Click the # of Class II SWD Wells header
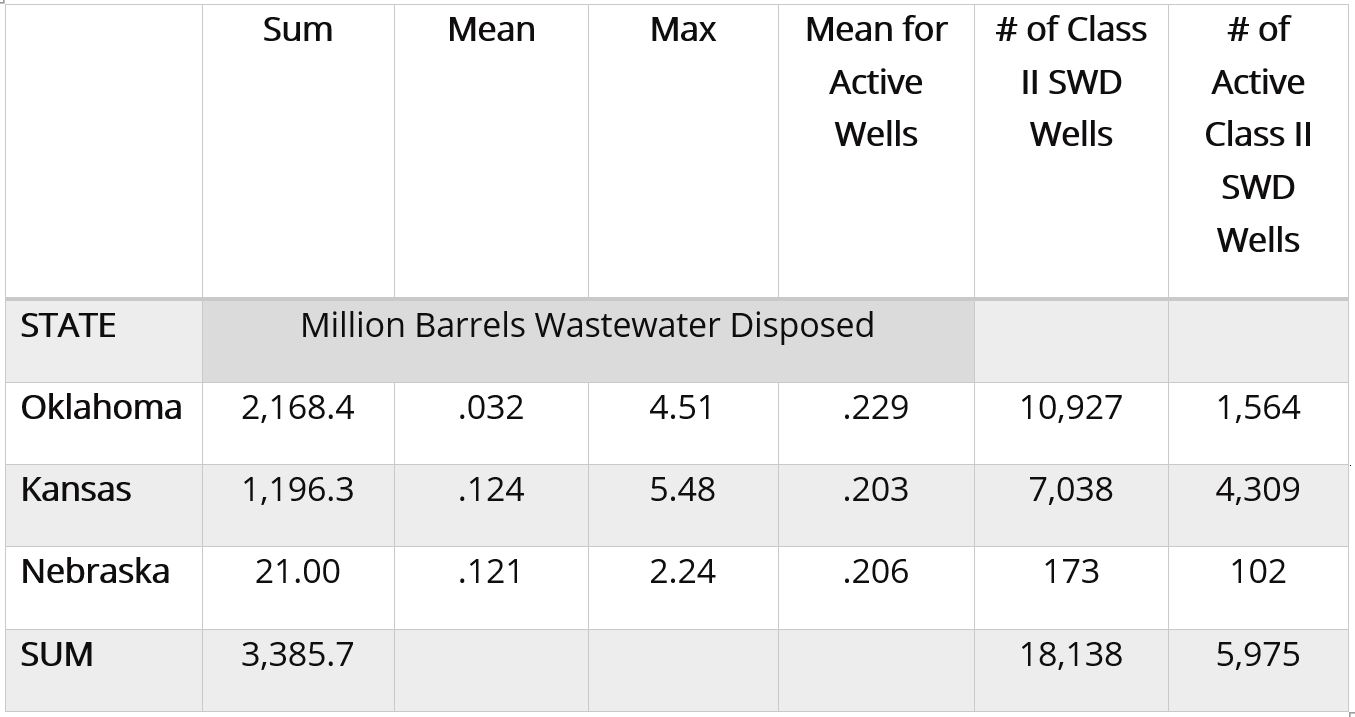The height and width of the screenshot is (717, 1355). click(x=1071, y=82)
